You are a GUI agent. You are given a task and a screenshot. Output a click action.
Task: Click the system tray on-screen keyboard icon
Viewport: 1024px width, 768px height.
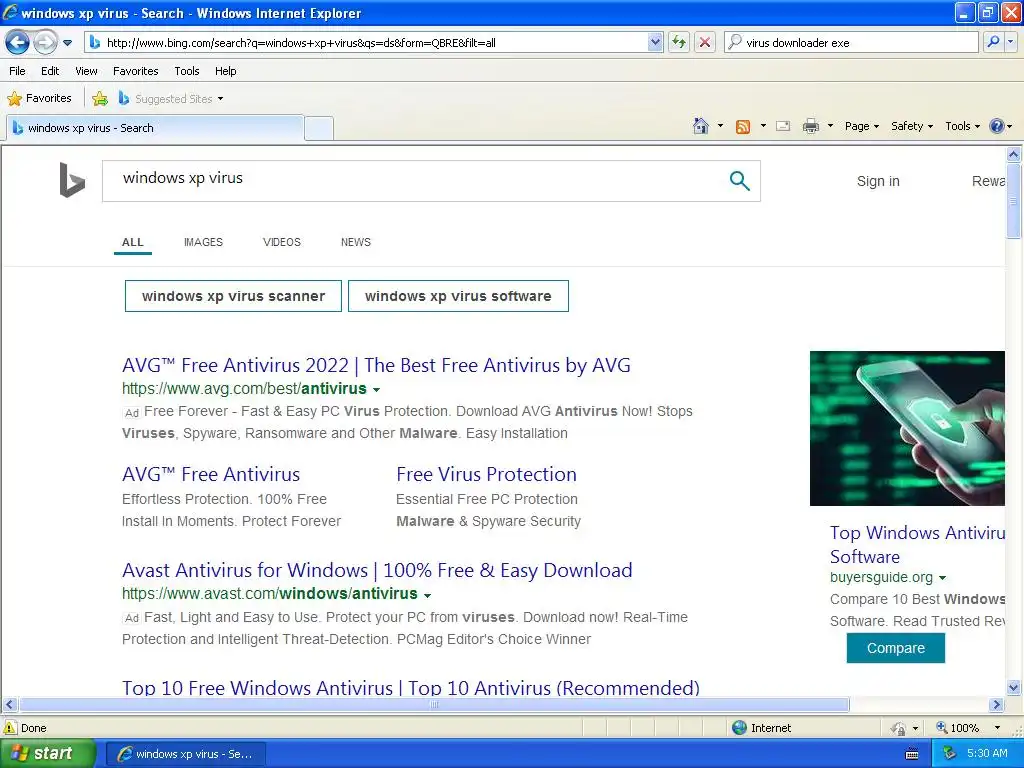[x=912, y=754]
